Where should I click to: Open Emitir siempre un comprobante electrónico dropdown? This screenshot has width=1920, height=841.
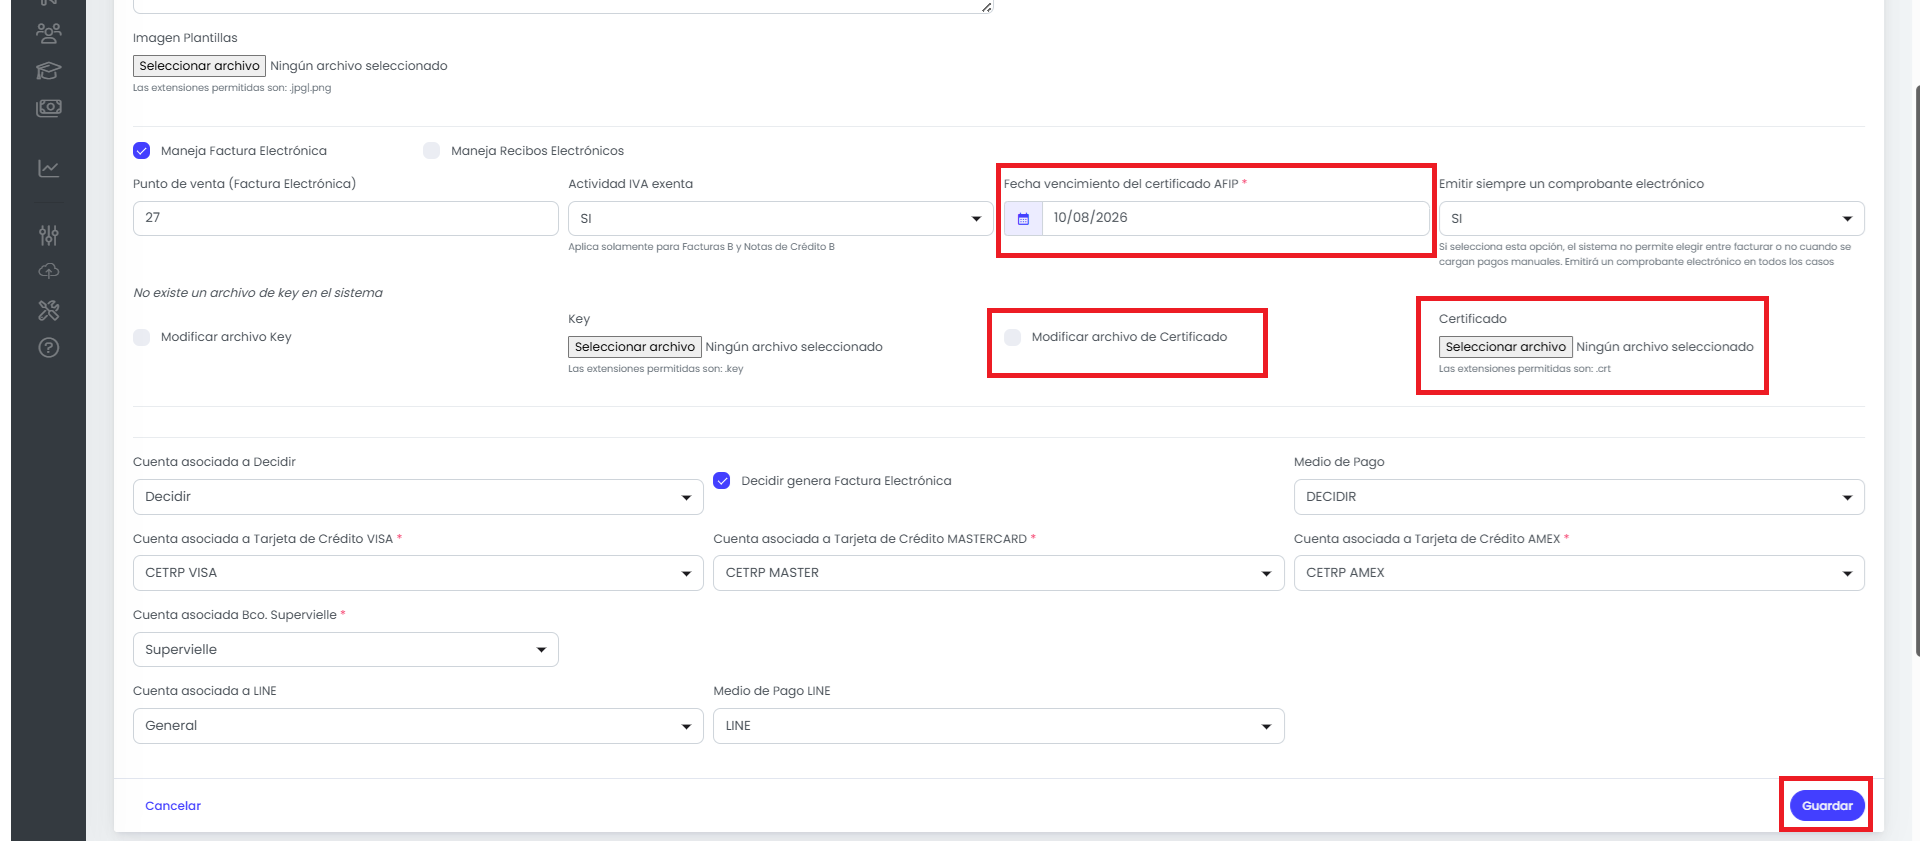(1651, 219)
